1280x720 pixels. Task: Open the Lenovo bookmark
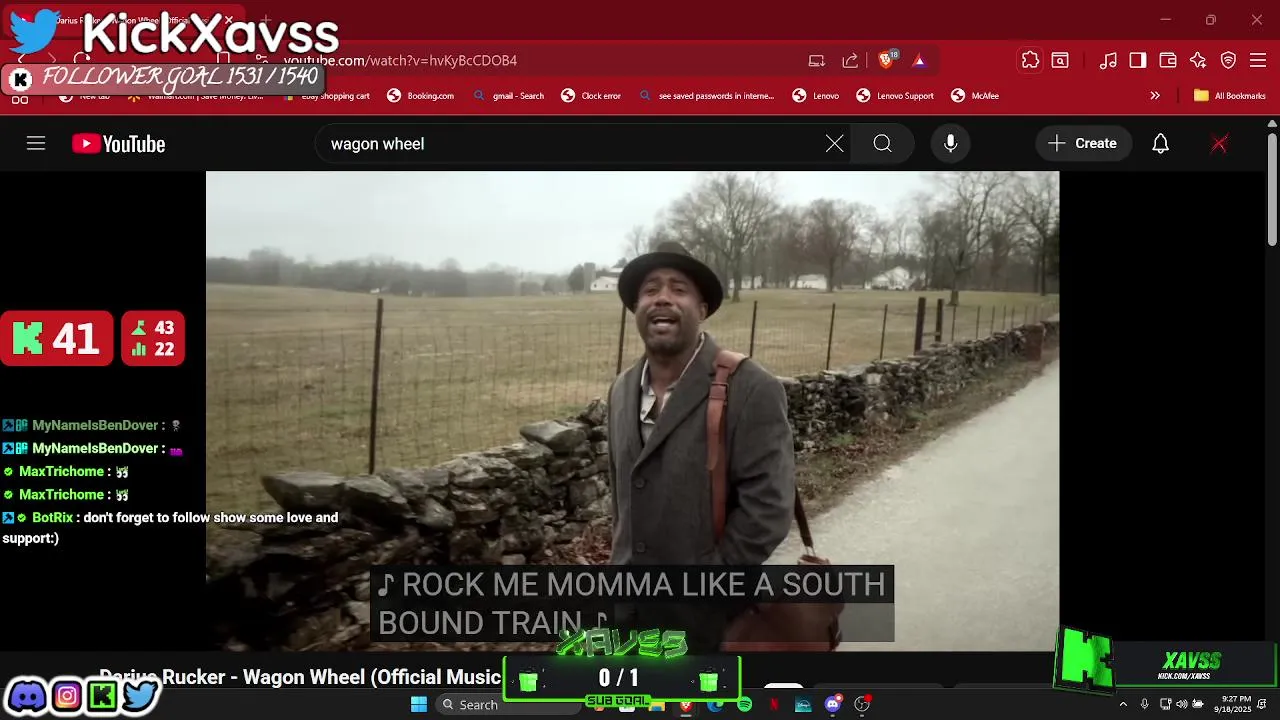pos(815,96)
